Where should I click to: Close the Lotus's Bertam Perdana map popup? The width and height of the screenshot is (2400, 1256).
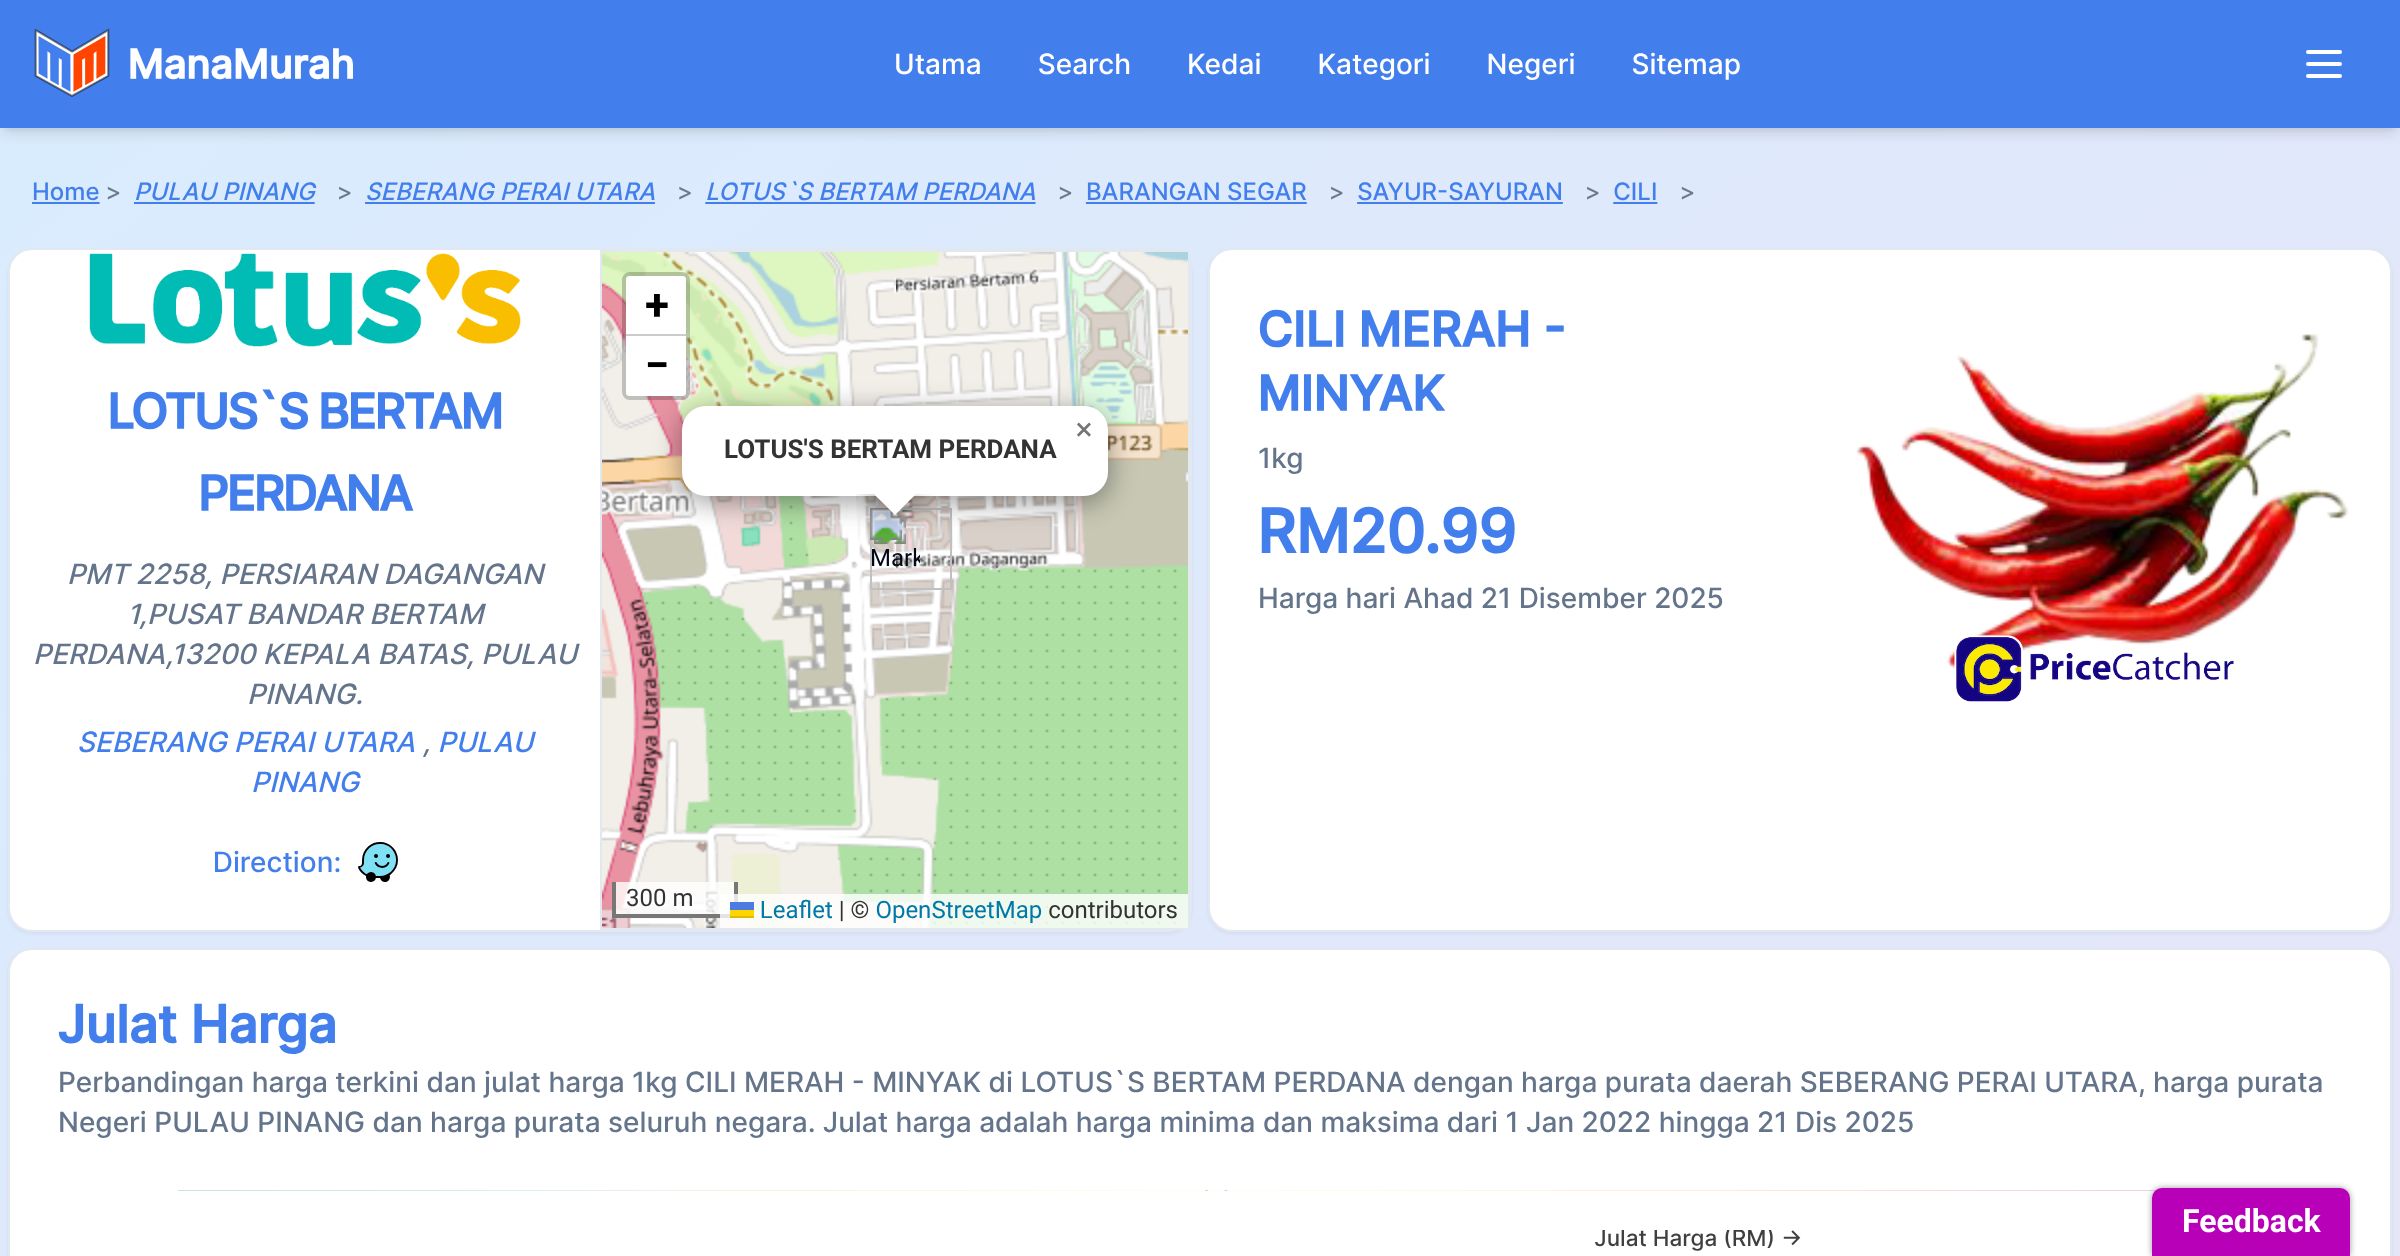tap(1083, 430)
